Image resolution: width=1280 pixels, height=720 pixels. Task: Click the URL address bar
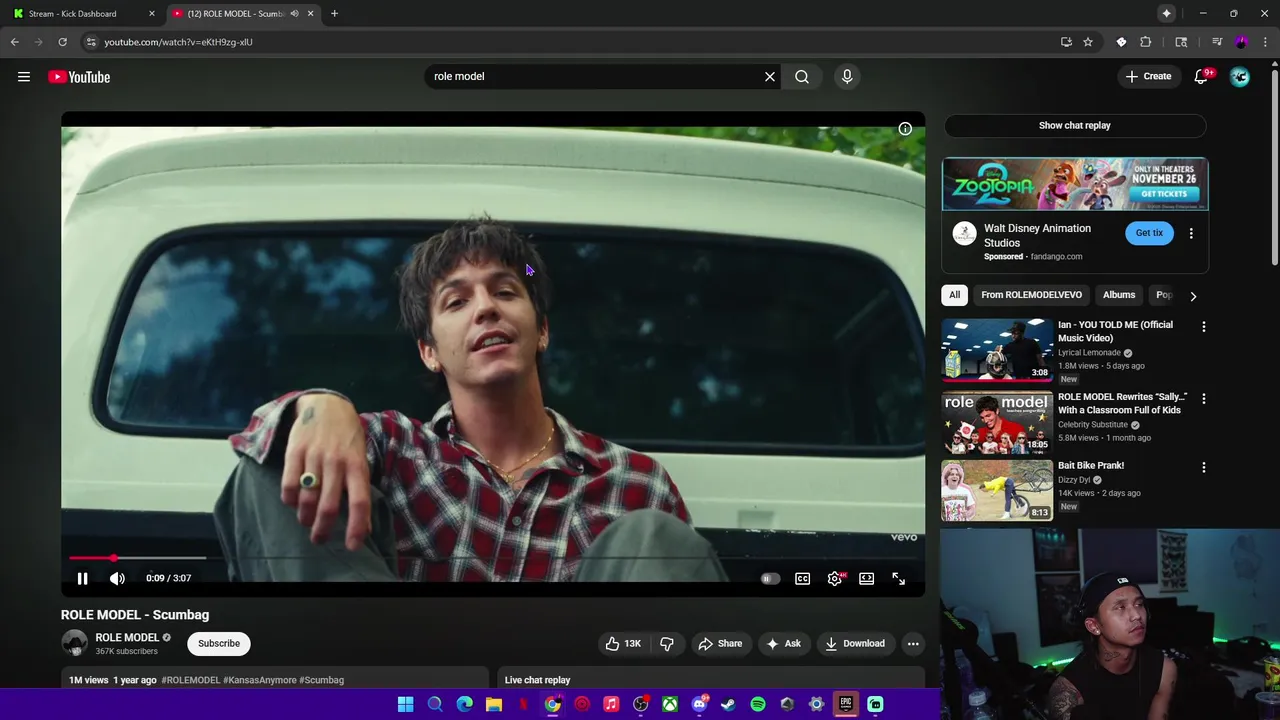click(570, 42)
